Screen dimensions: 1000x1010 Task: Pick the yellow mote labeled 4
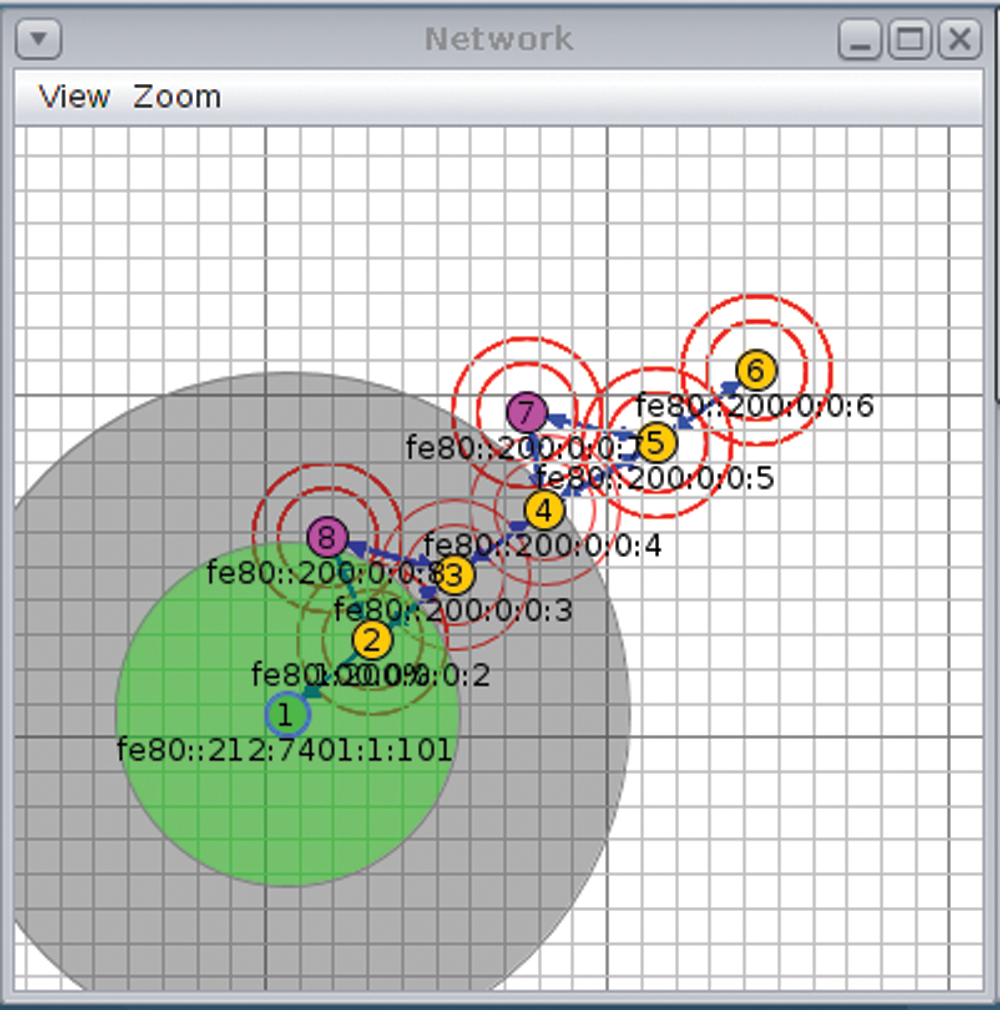(x=543, y=510)
